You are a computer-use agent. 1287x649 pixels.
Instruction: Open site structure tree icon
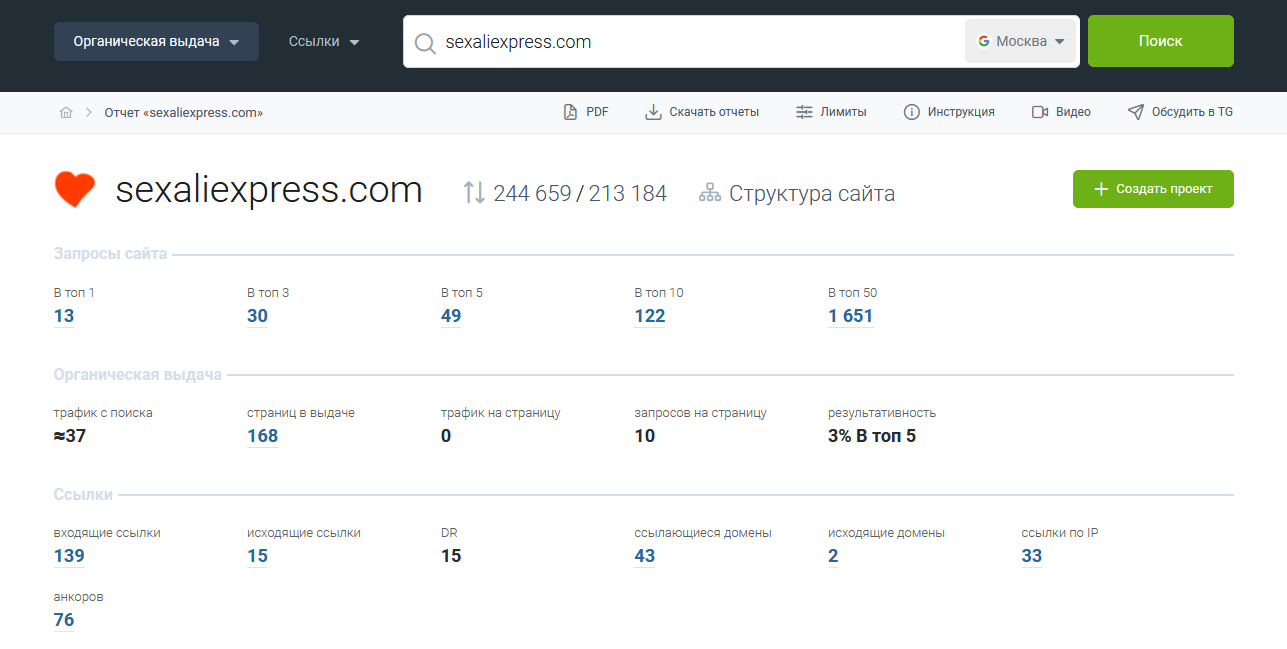(710, 193)
